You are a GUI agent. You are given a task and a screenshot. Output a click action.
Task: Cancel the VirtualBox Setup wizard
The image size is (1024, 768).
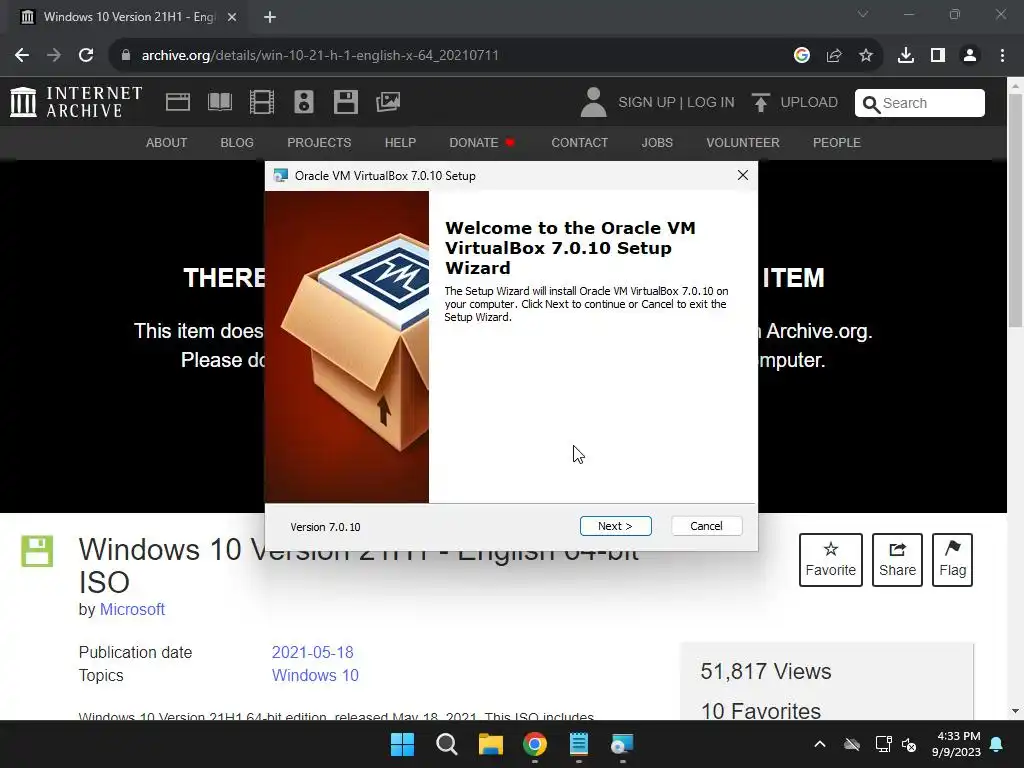pos(706,526)
